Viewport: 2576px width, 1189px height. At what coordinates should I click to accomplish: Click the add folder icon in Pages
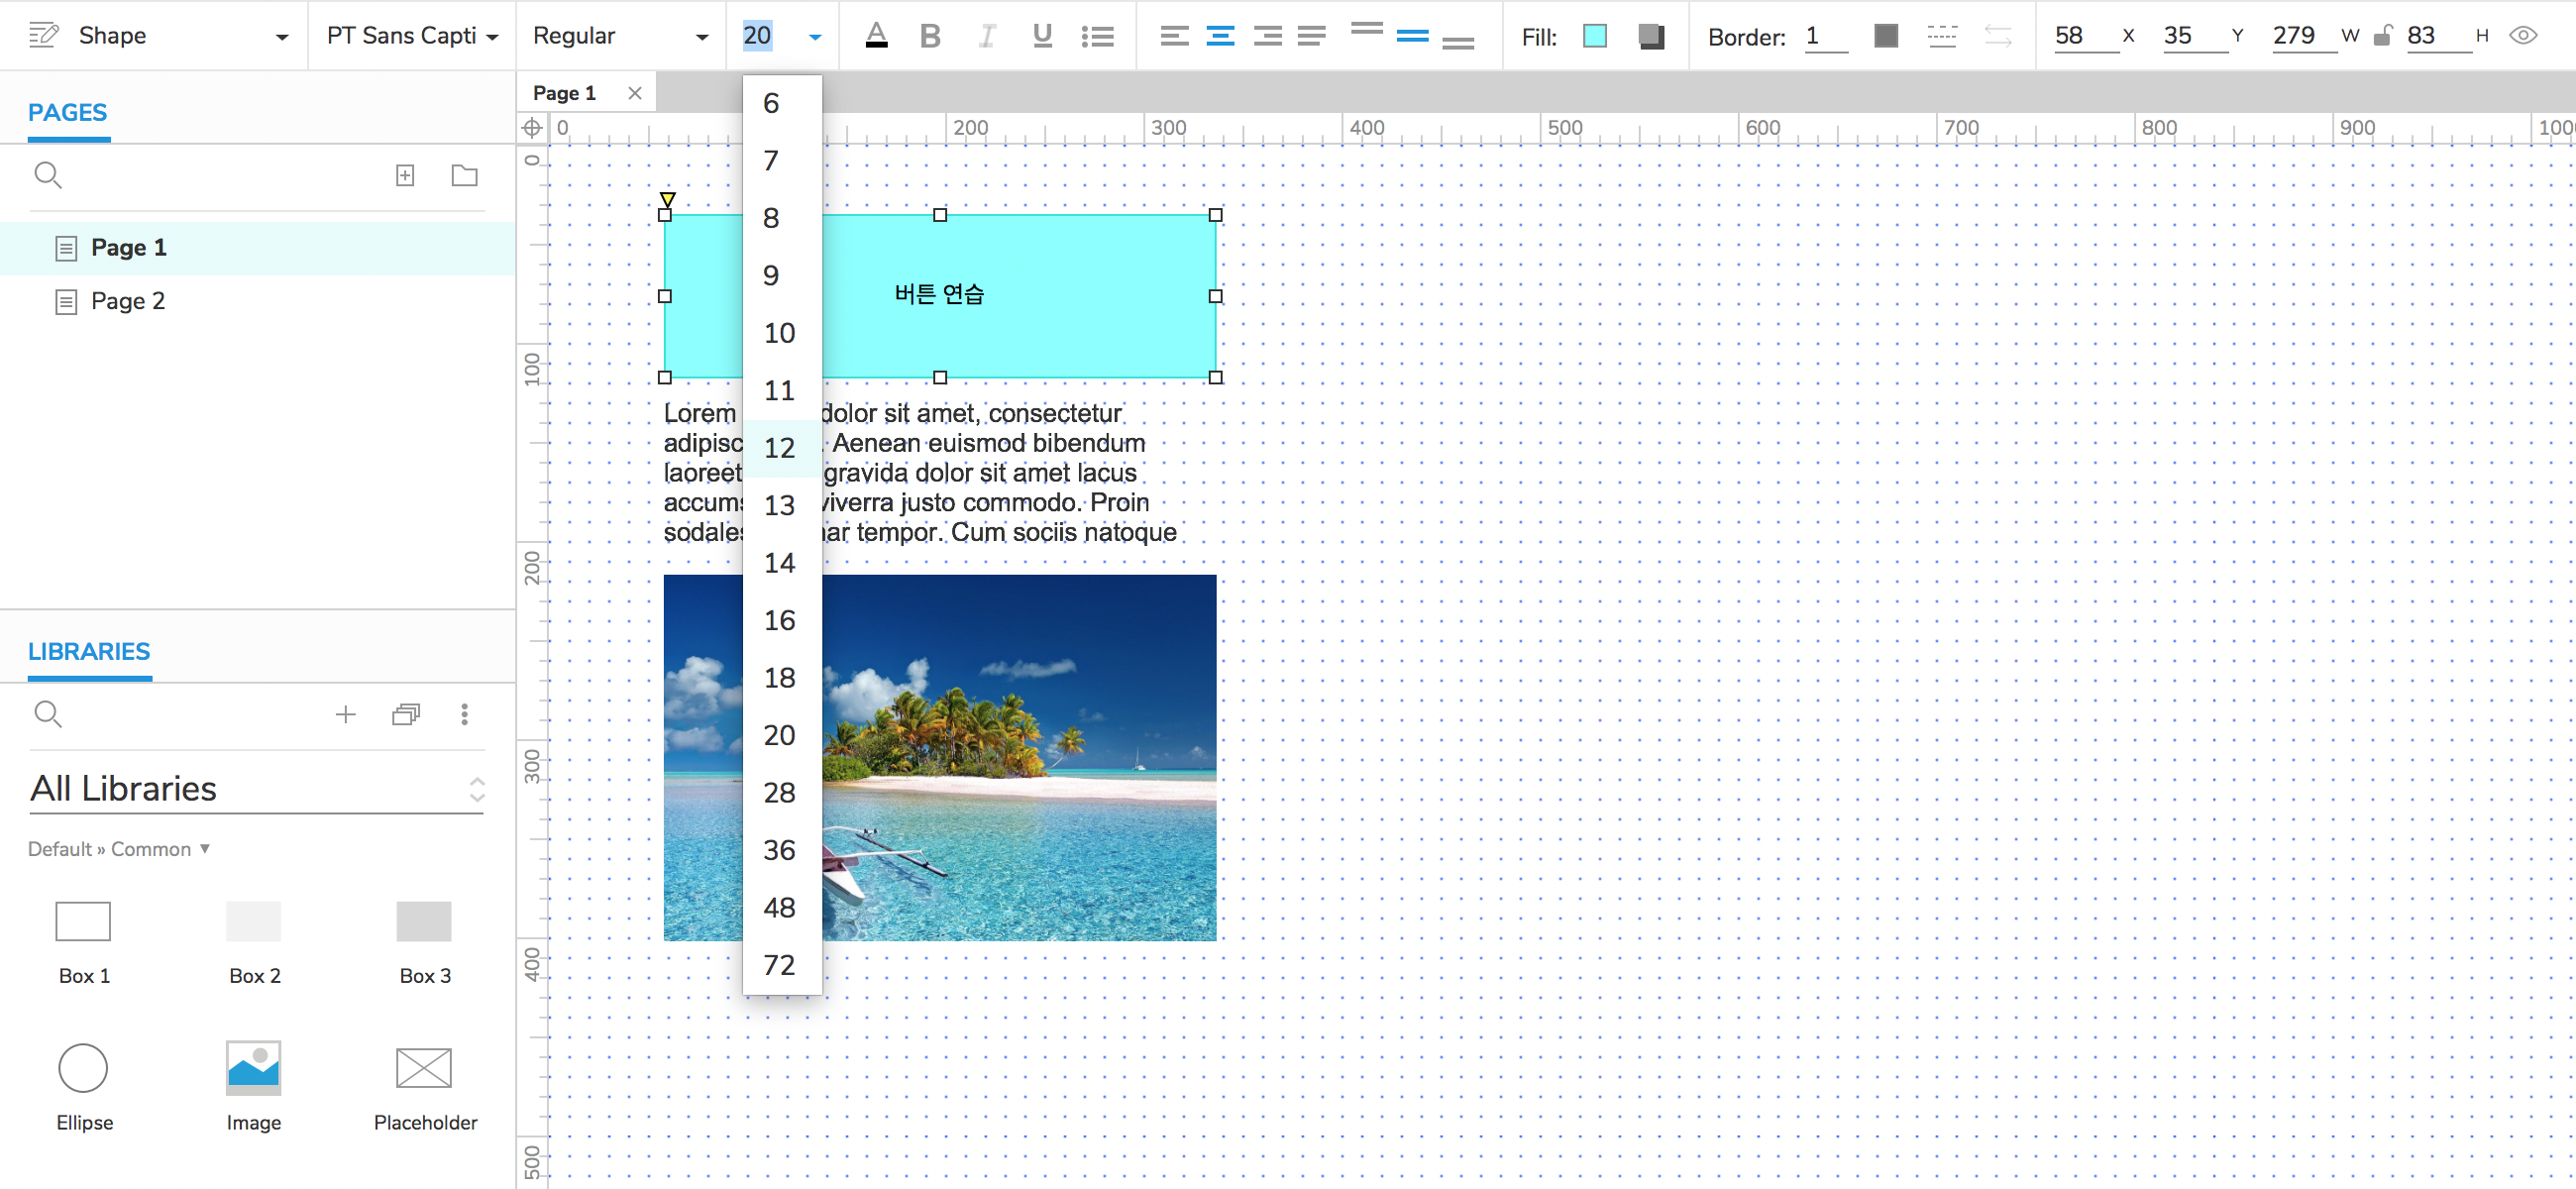click(464, 176)
